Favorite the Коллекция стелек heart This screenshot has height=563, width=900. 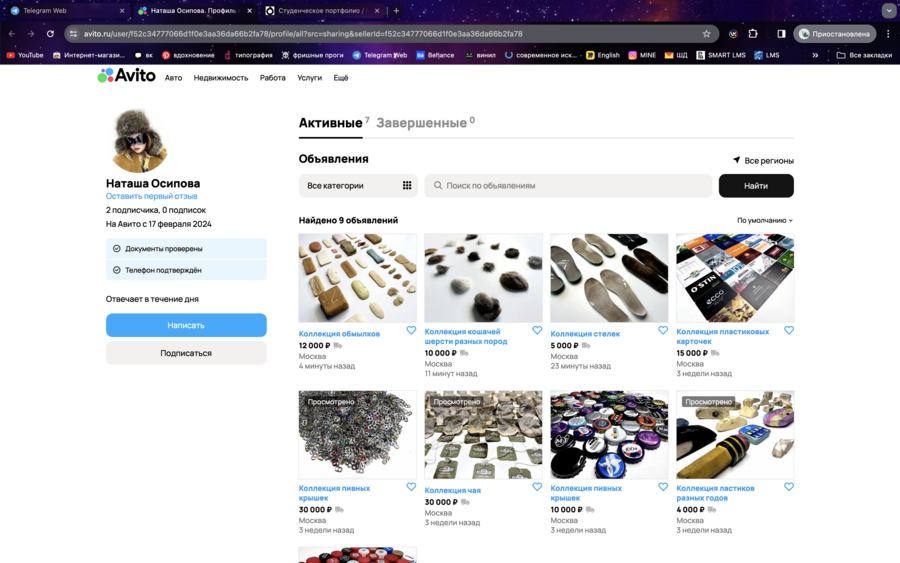[663, 331]
